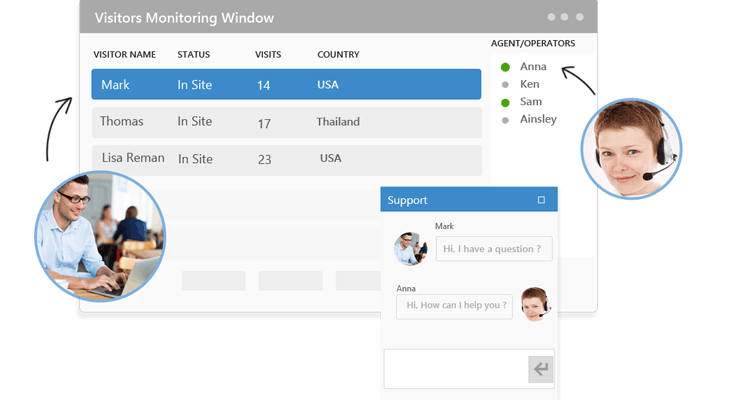Image resolution: width=733 pixels, height=400 pixels.
Task: Select the Mark visitor row
Action: click(286, 85)
